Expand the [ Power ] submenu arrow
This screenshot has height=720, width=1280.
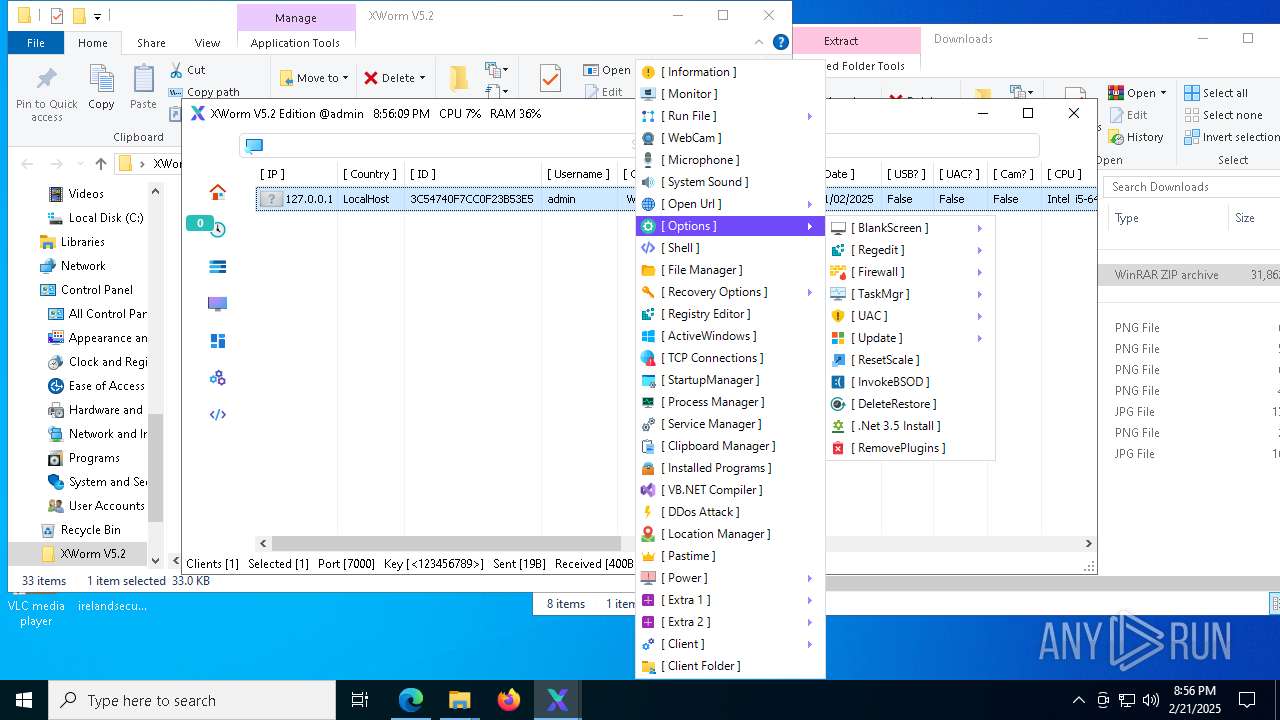pyautogui.click(x=810, y=578)
